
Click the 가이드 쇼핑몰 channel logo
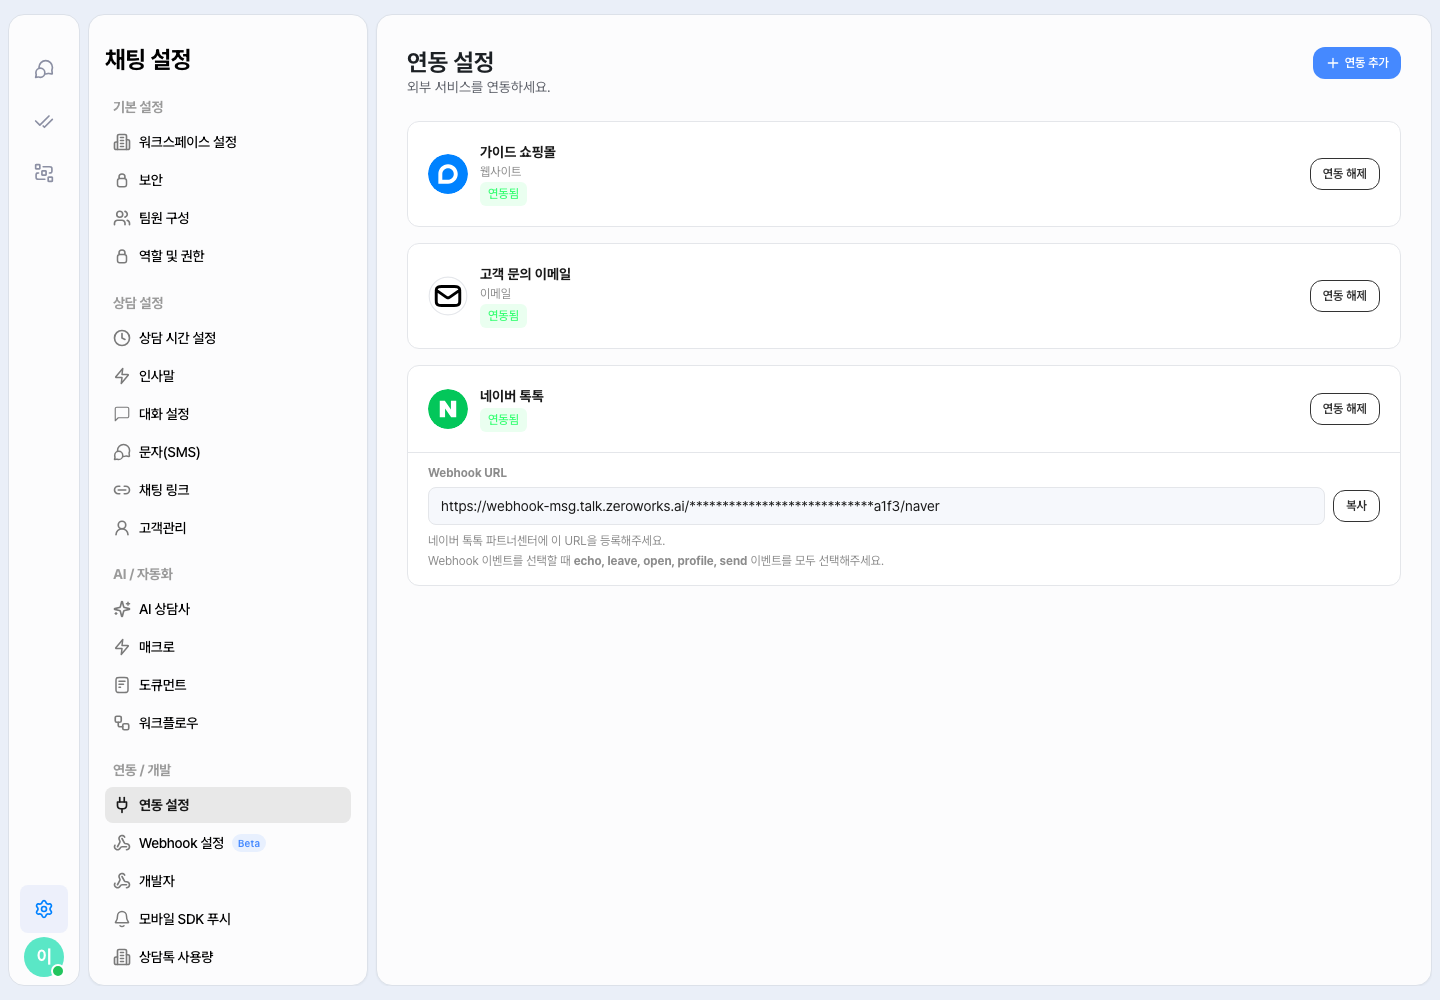click(x=448, y=174)
